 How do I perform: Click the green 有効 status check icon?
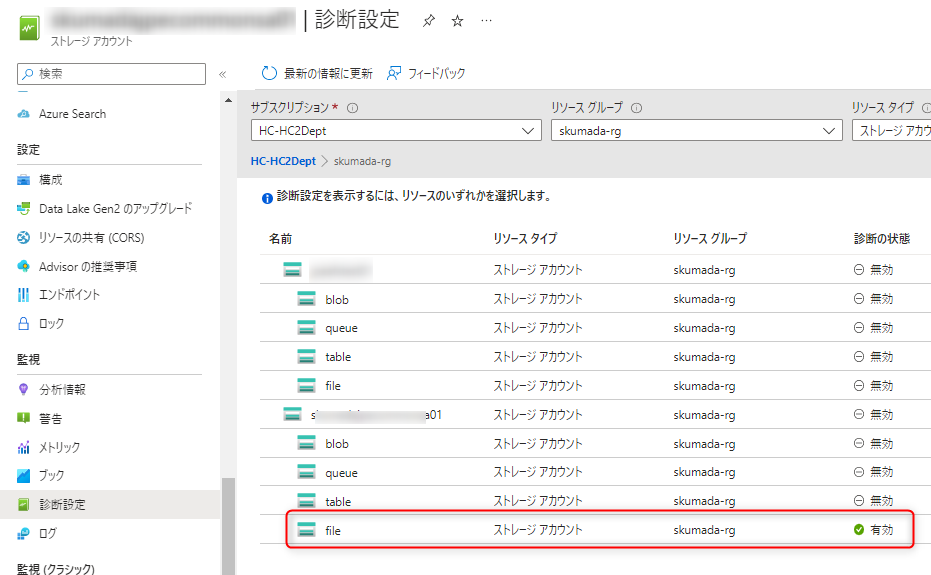pos(859,529)
